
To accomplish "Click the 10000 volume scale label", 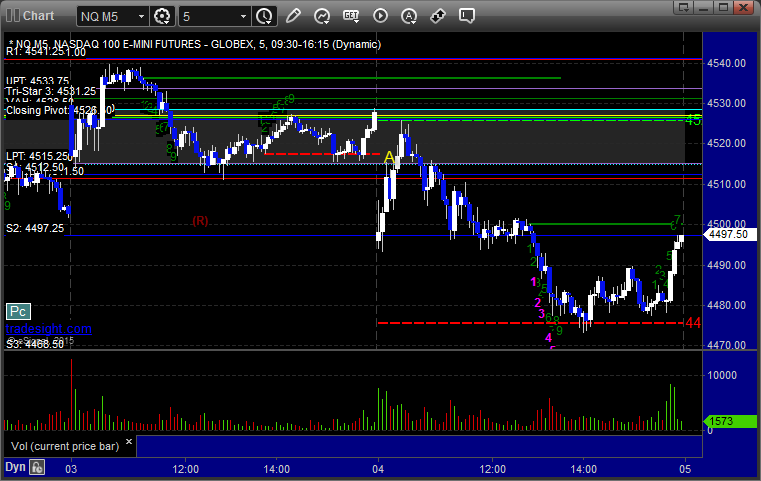I will [722, 375].
